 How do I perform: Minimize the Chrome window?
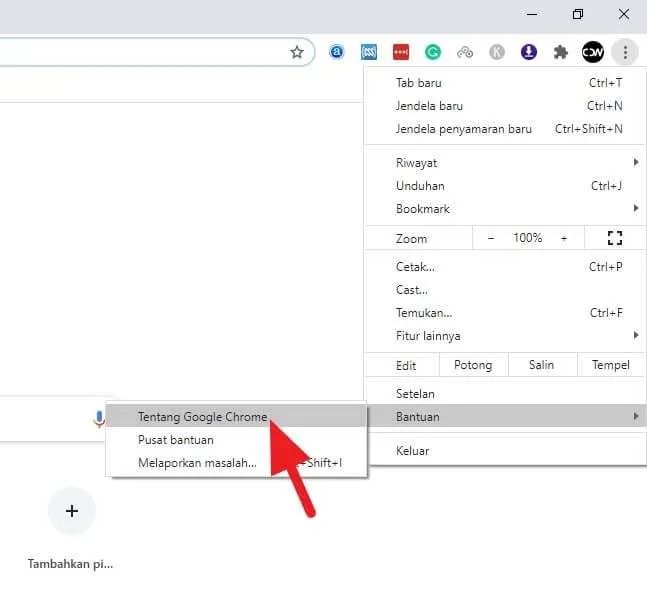pyautogui.click(x=532, y=14)
